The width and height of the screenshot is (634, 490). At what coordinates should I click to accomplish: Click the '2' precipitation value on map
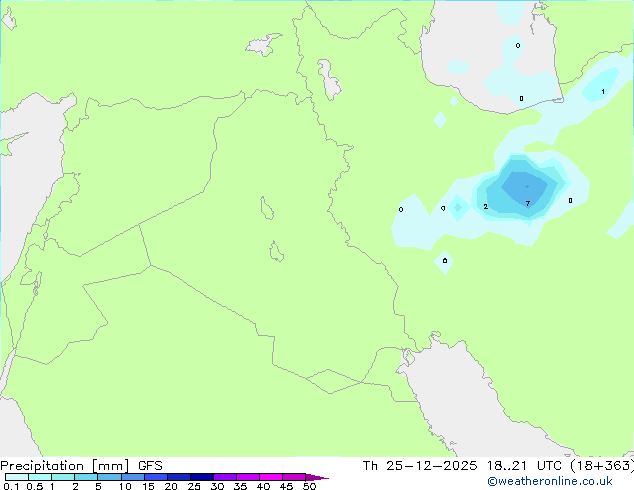486,207
